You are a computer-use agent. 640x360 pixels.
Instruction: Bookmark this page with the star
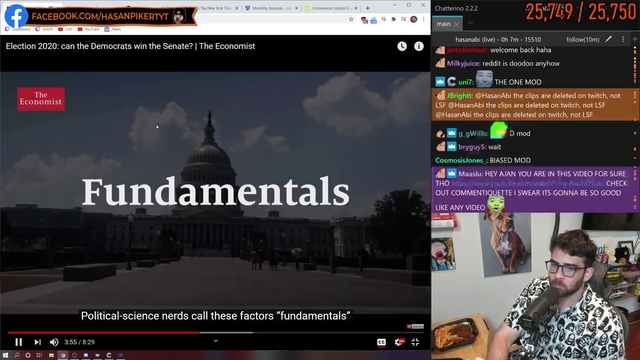351,19
